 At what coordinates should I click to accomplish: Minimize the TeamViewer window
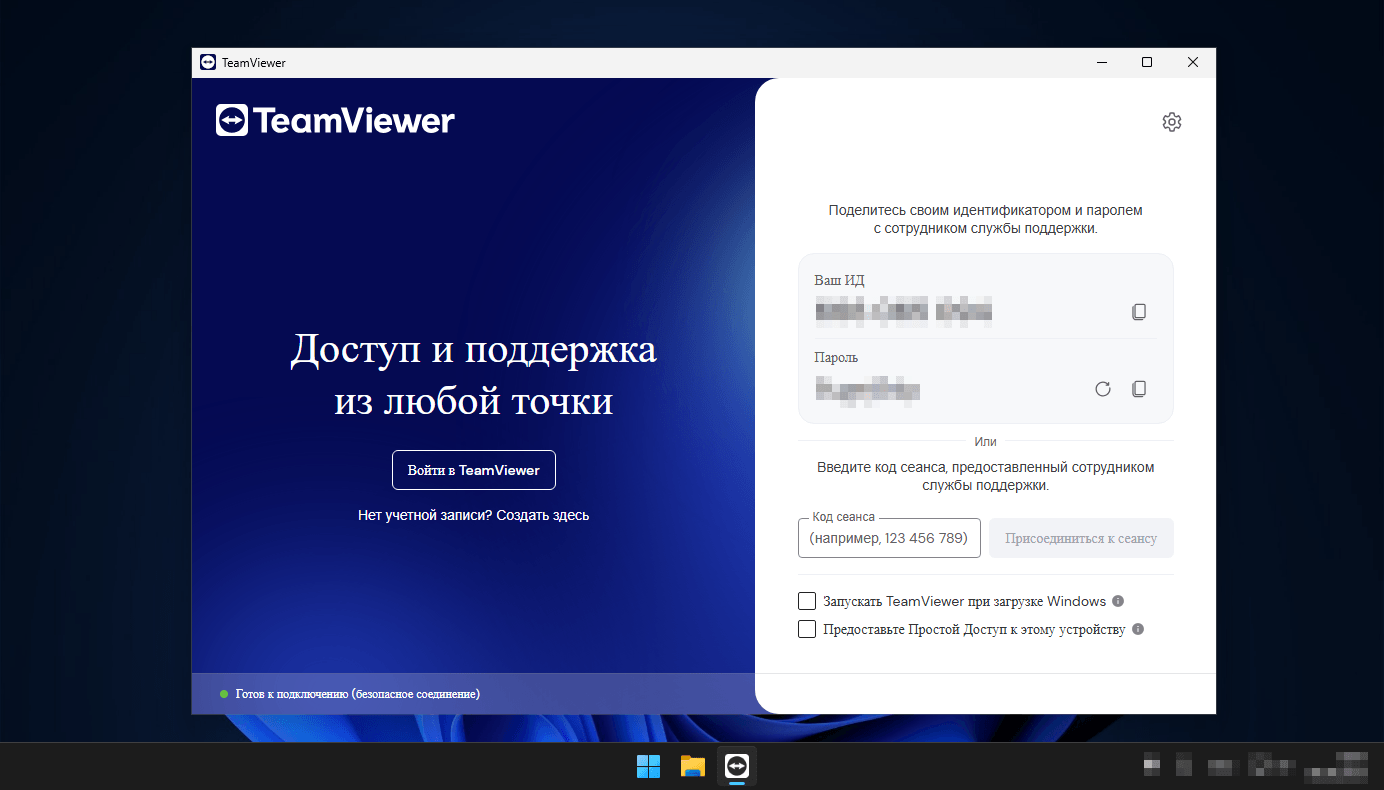coord(1101,62)
